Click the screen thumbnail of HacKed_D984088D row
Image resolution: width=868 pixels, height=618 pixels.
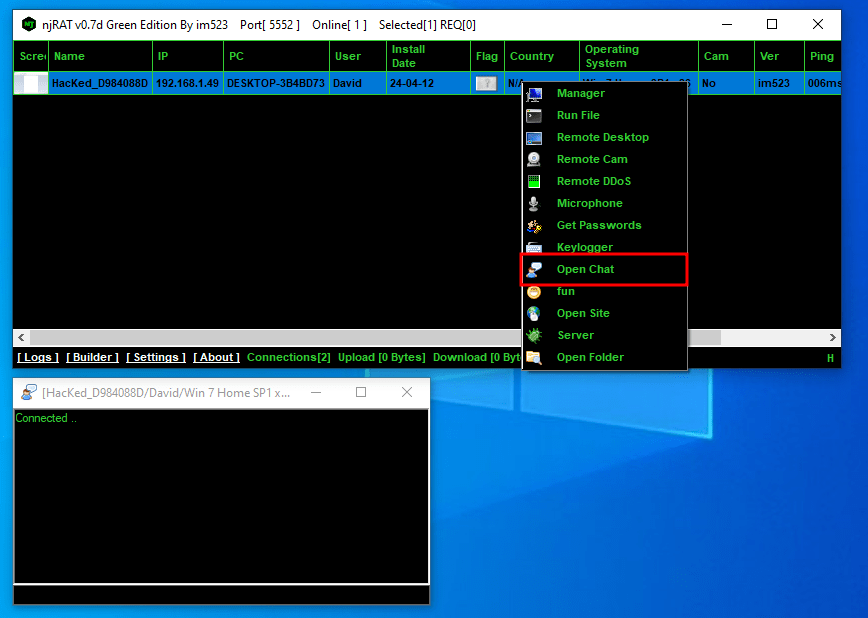tap(31, 83)
